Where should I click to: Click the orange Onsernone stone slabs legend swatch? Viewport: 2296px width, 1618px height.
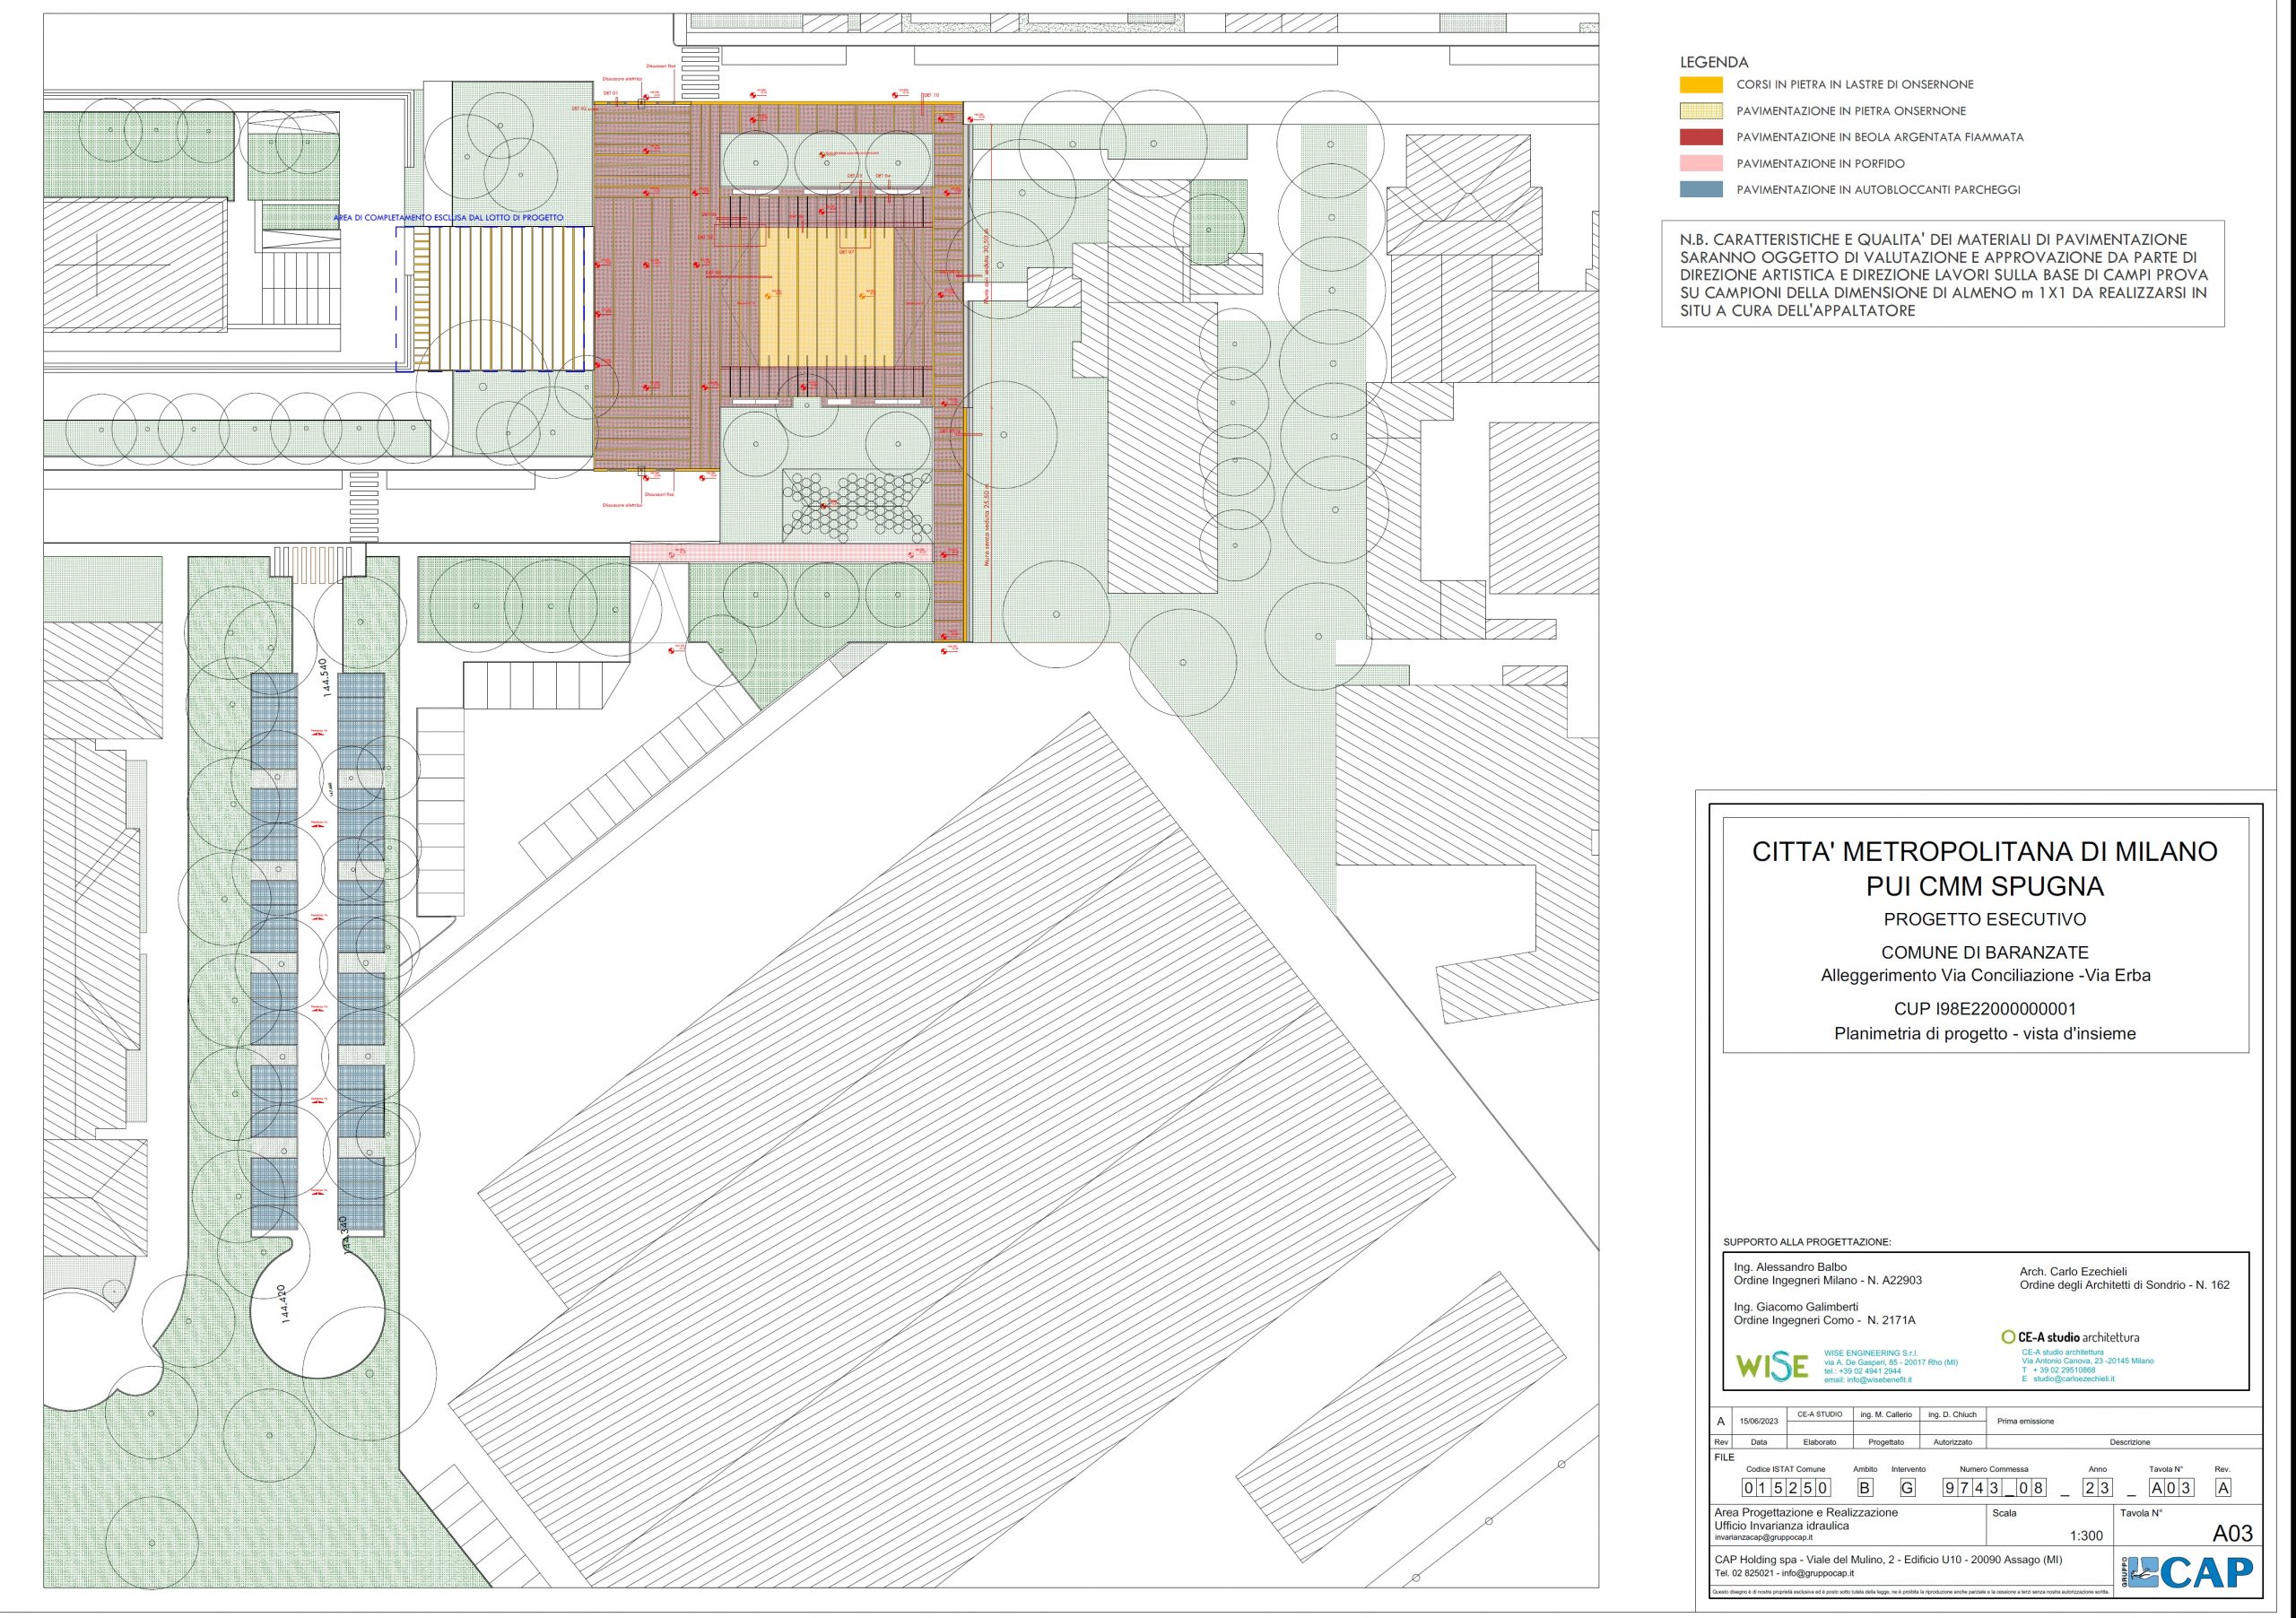click(1701, 85)
